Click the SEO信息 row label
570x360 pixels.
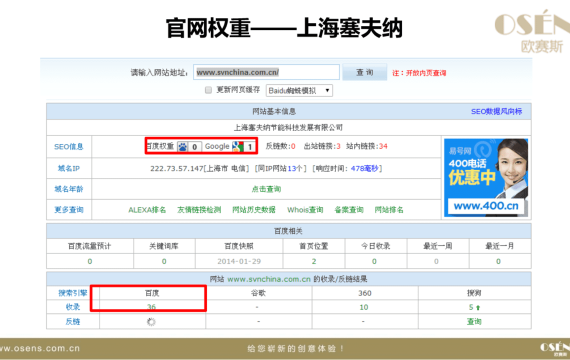(x=69, y=147)
